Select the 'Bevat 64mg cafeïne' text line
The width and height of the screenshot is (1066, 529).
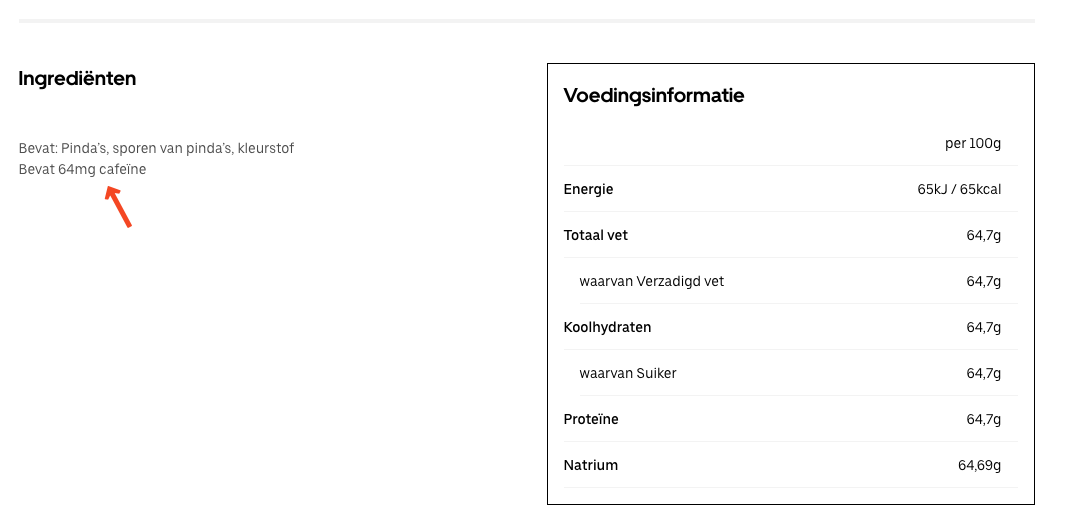point(82,169)
